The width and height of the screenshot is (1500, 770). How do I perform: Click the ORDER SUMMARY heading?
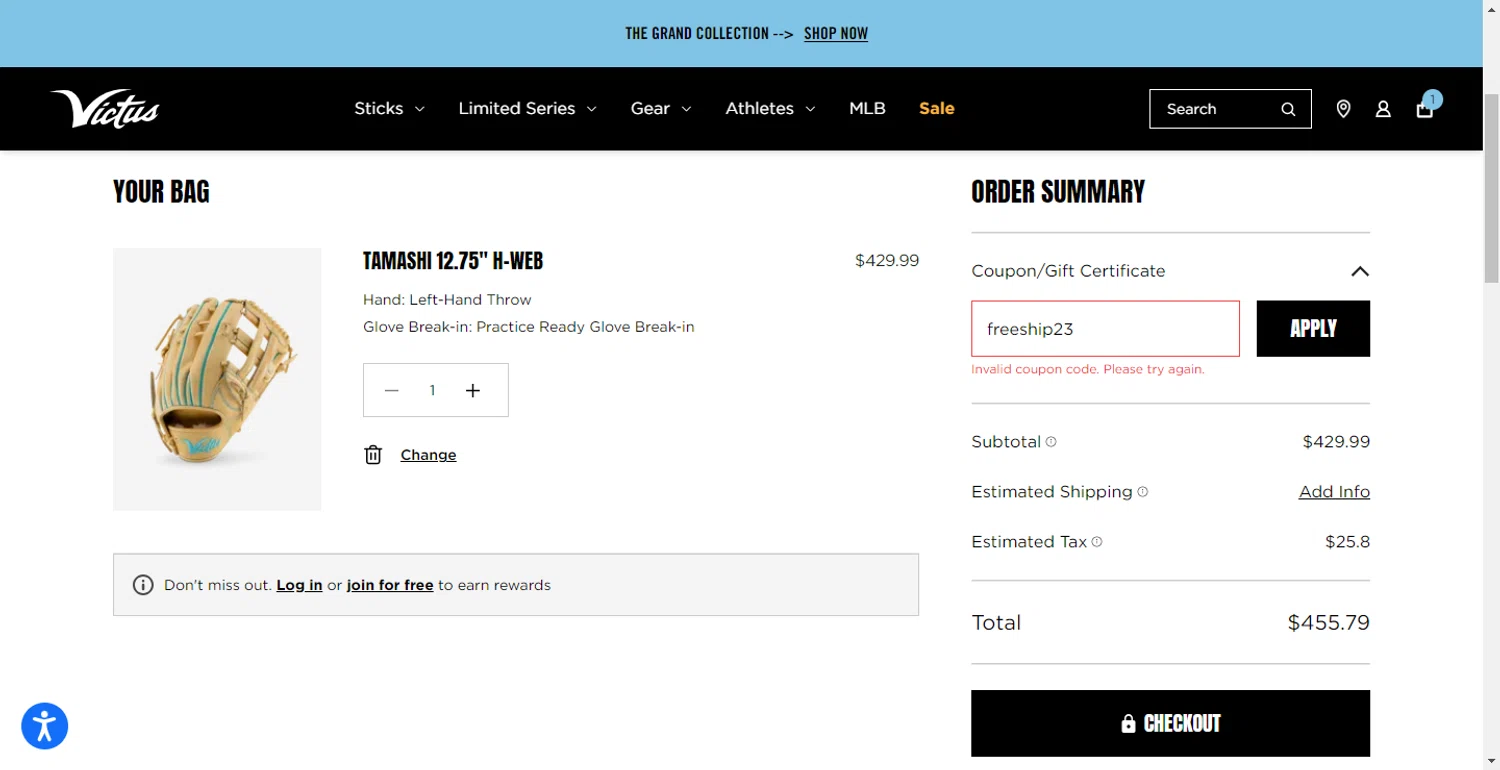tap(1058, 192)
